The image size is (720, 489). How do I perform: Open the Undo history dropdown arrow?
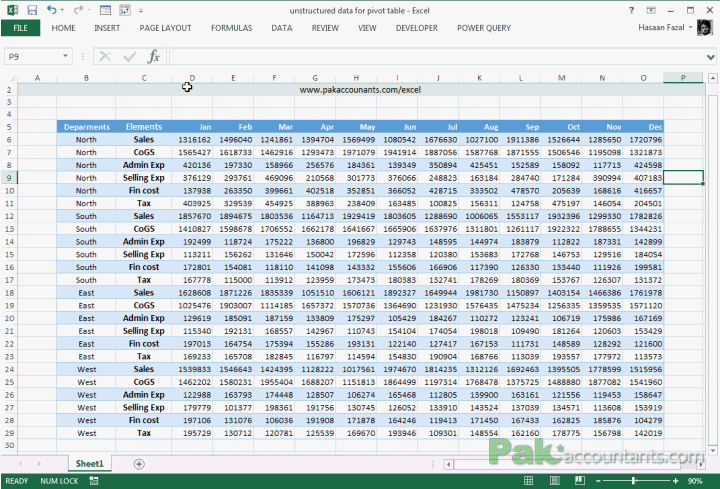62,10
